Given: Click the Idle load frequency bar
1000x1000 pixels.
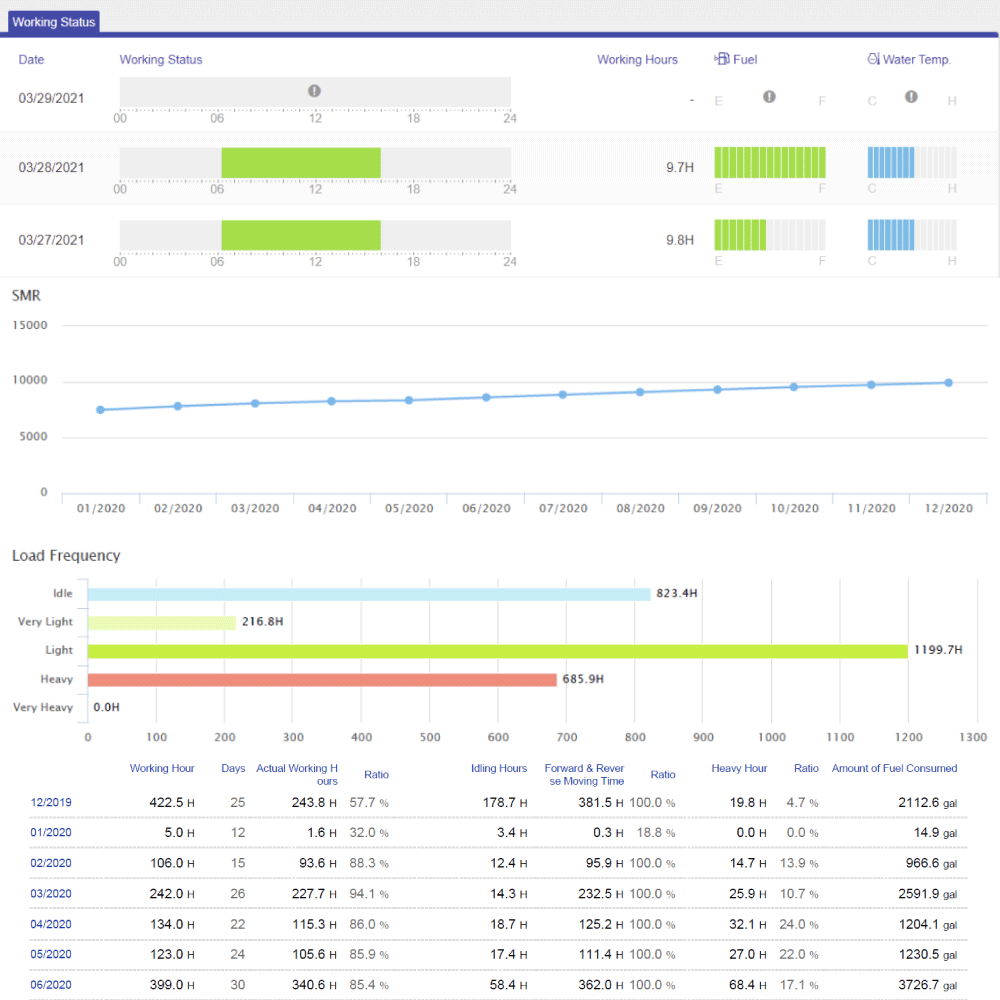Looking at the screenshot, I should [368, 594].
